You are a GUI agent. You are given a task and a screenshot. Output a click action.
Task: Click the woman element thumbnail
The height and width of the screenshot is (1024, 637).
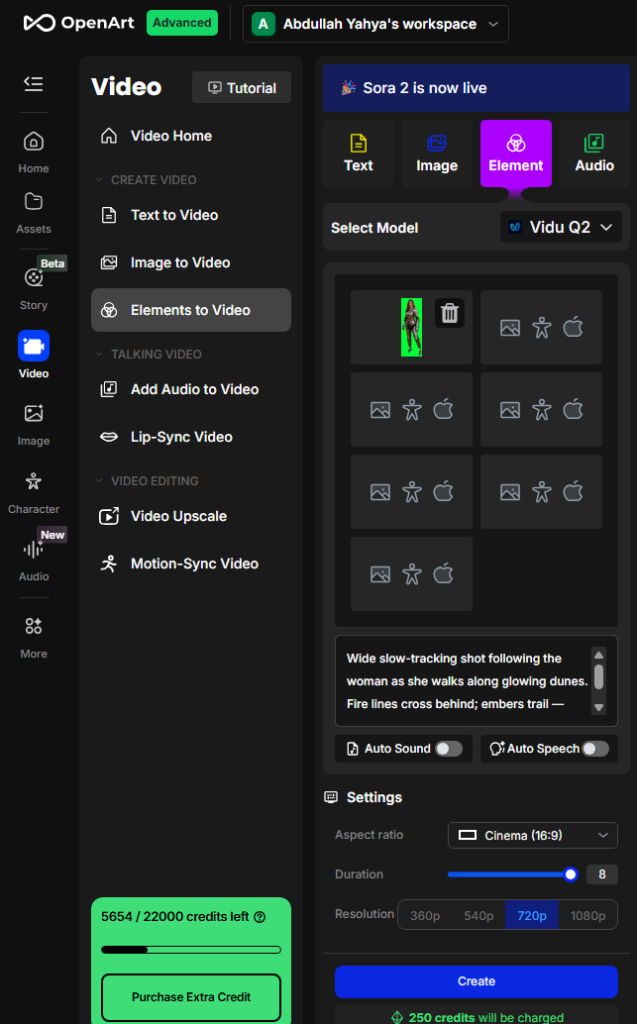[411, 327]
